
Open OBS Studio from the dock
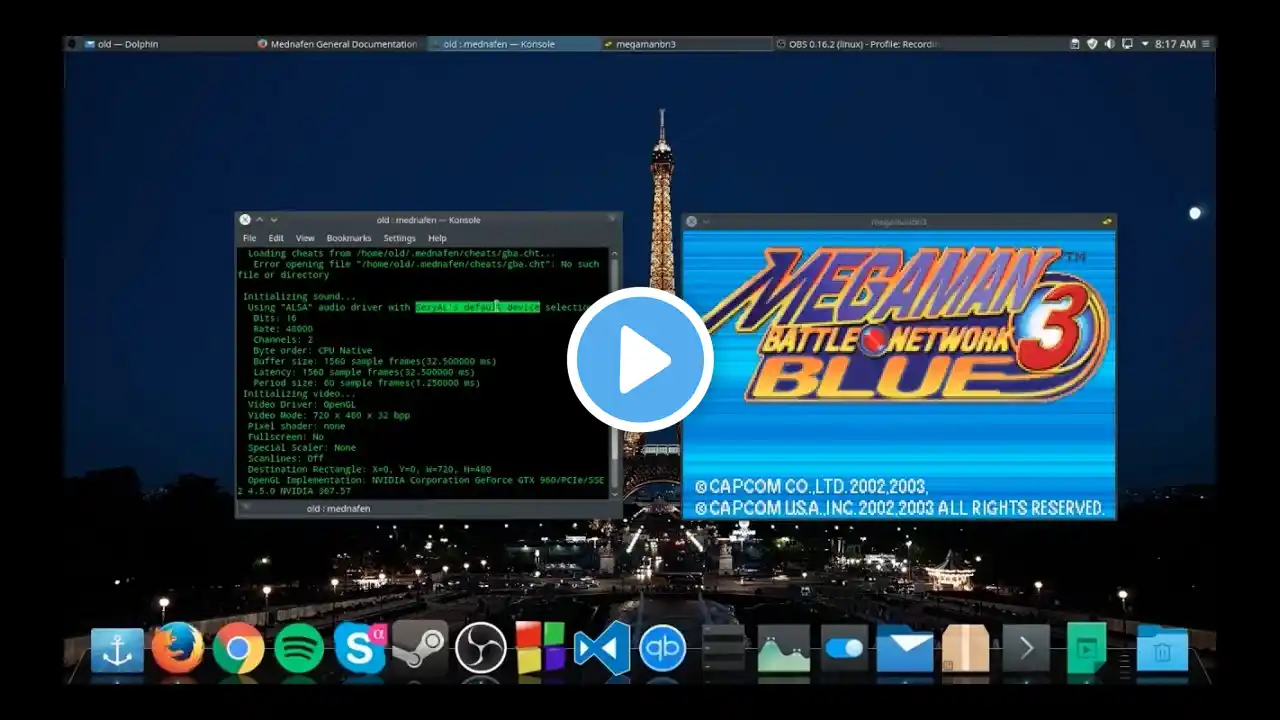click(x=481, y=650)
